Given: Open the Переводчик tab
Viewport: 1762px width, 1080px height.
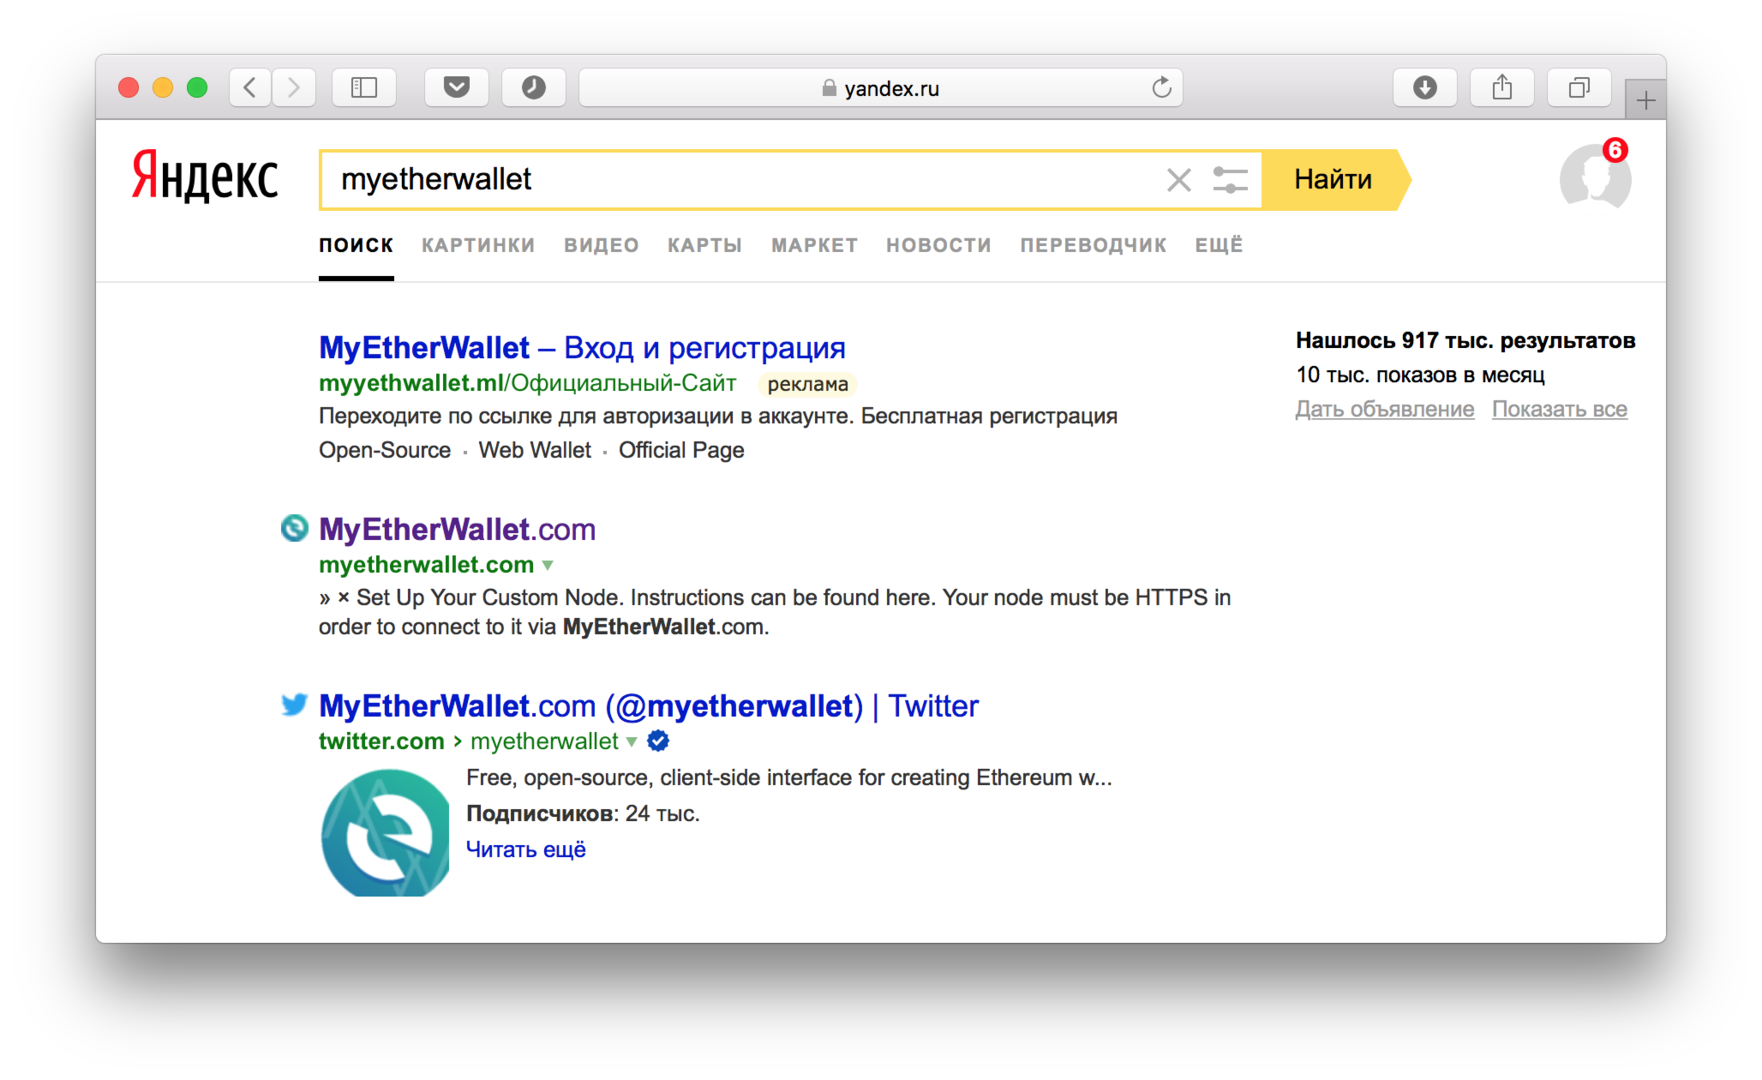Looking at the screenshot, I should (x=1093, y=245).
